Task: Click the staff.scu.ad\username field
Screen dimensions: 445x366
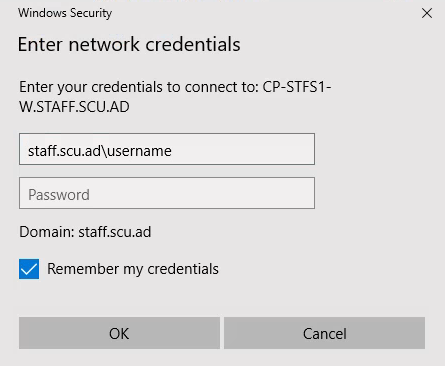Action: 167,149
